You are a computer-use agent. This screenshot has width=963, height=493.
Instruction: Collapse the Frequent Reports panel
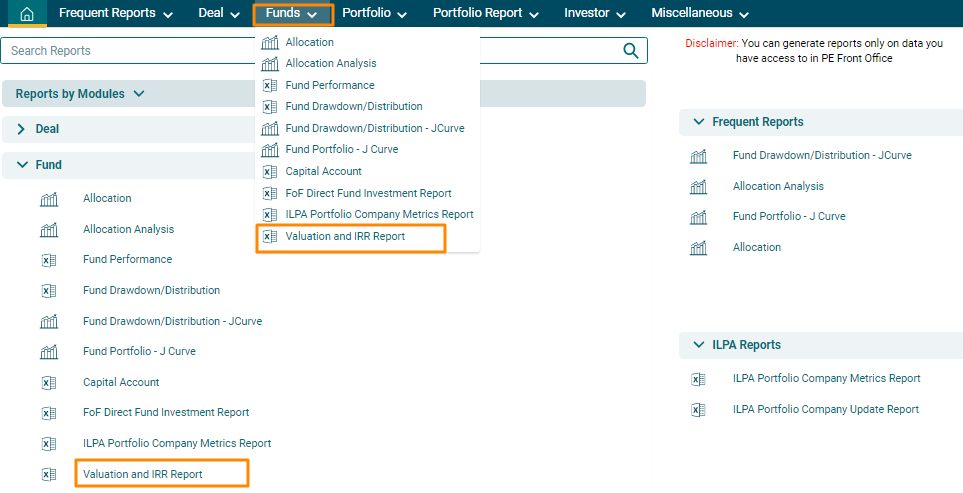tap(697, 122)
